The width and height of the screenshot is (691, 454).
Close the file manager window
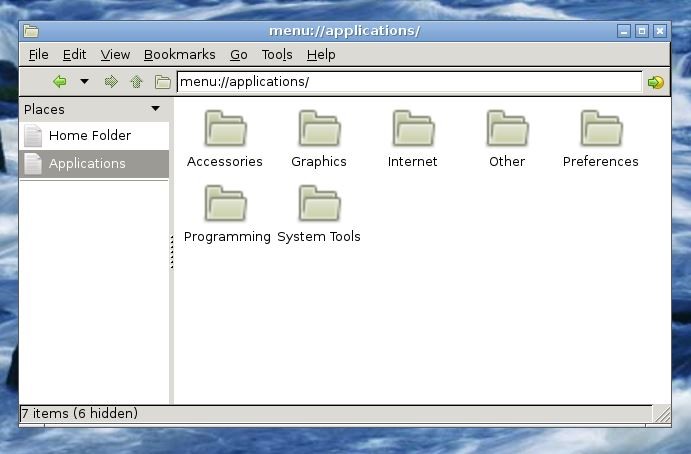(660, 31)
